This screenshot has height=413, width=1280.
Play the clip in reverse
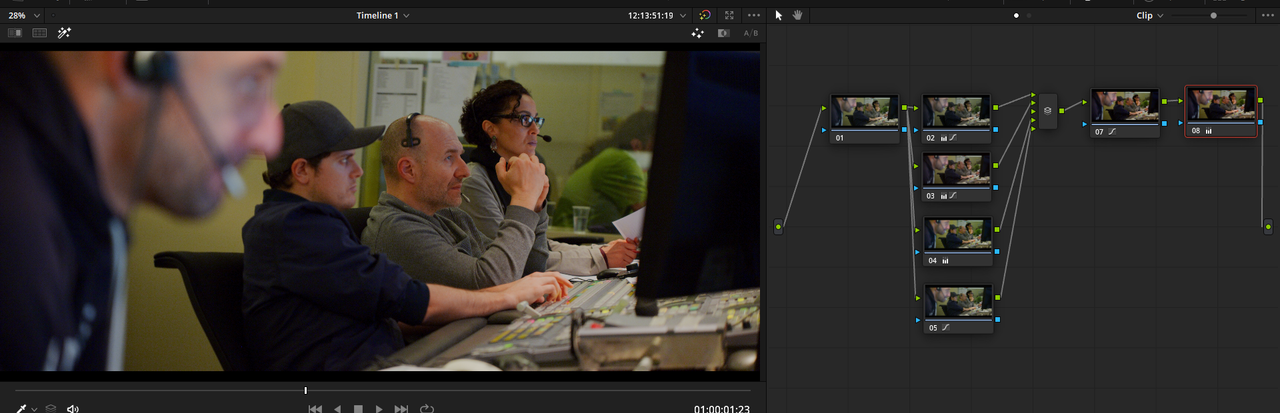point(337,409)
